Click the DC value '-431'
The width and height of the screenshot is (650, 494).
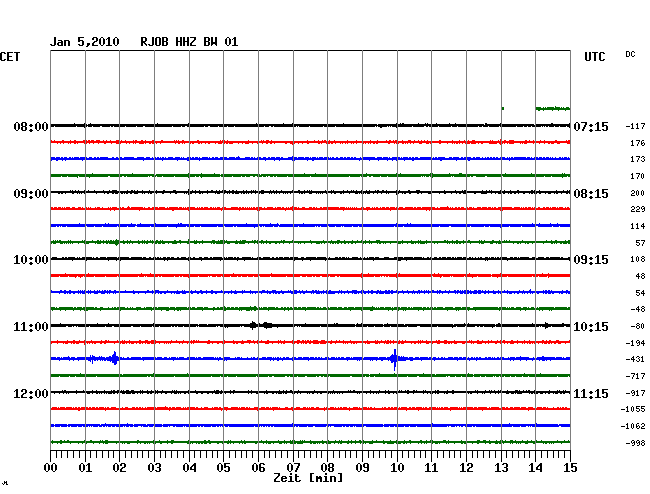pyautogui.click(x=635, y=359)
